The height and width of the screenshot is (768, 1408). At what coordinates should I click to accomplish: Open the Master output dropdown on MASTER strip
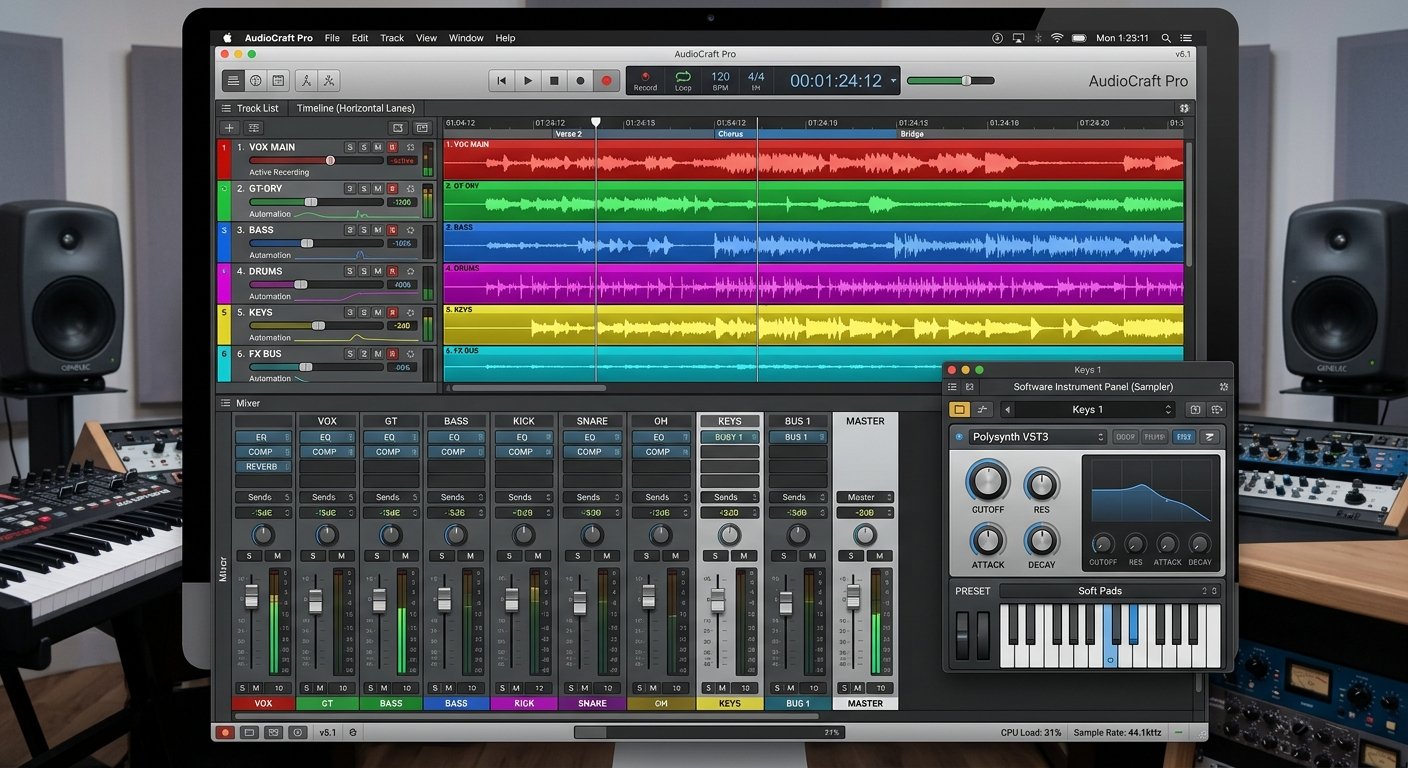(x=865, y=497)
